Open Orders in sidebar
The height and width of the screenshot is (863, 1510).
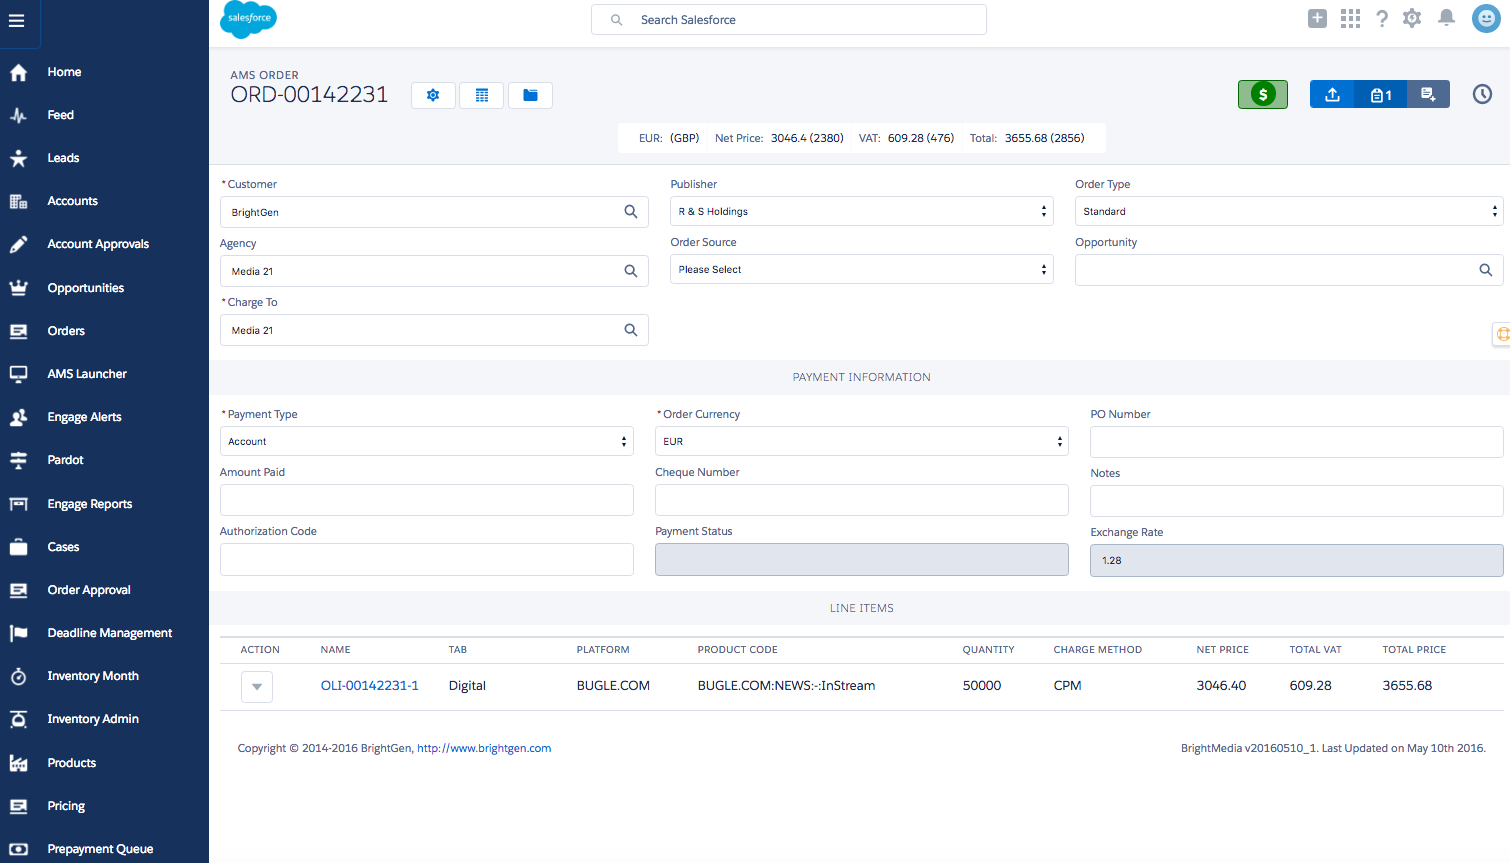pos(66,331)
